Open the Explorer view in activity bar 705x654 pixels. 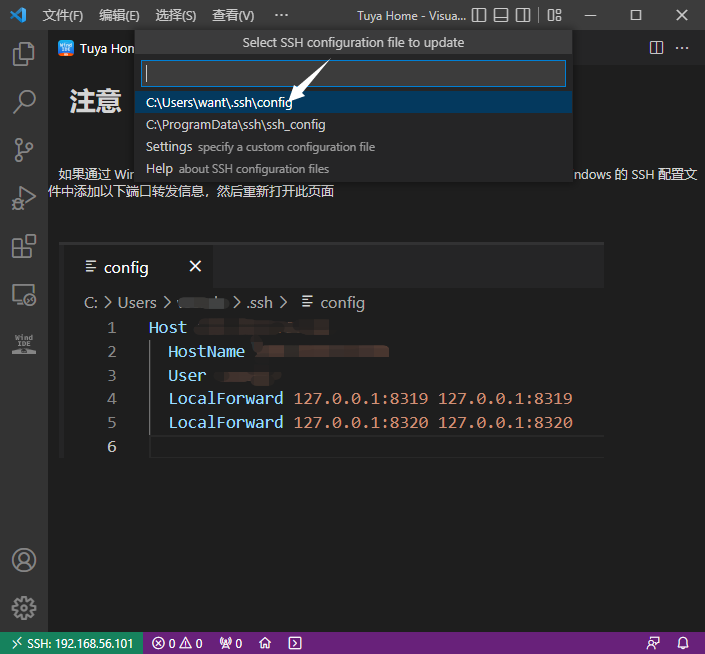tap(23, 54)
